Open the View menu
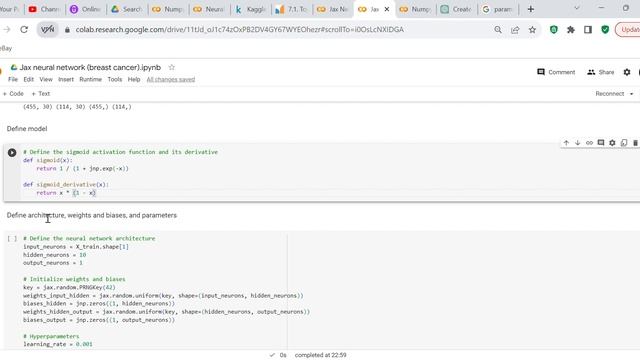The image size is (640, 360). click(46, 79)
